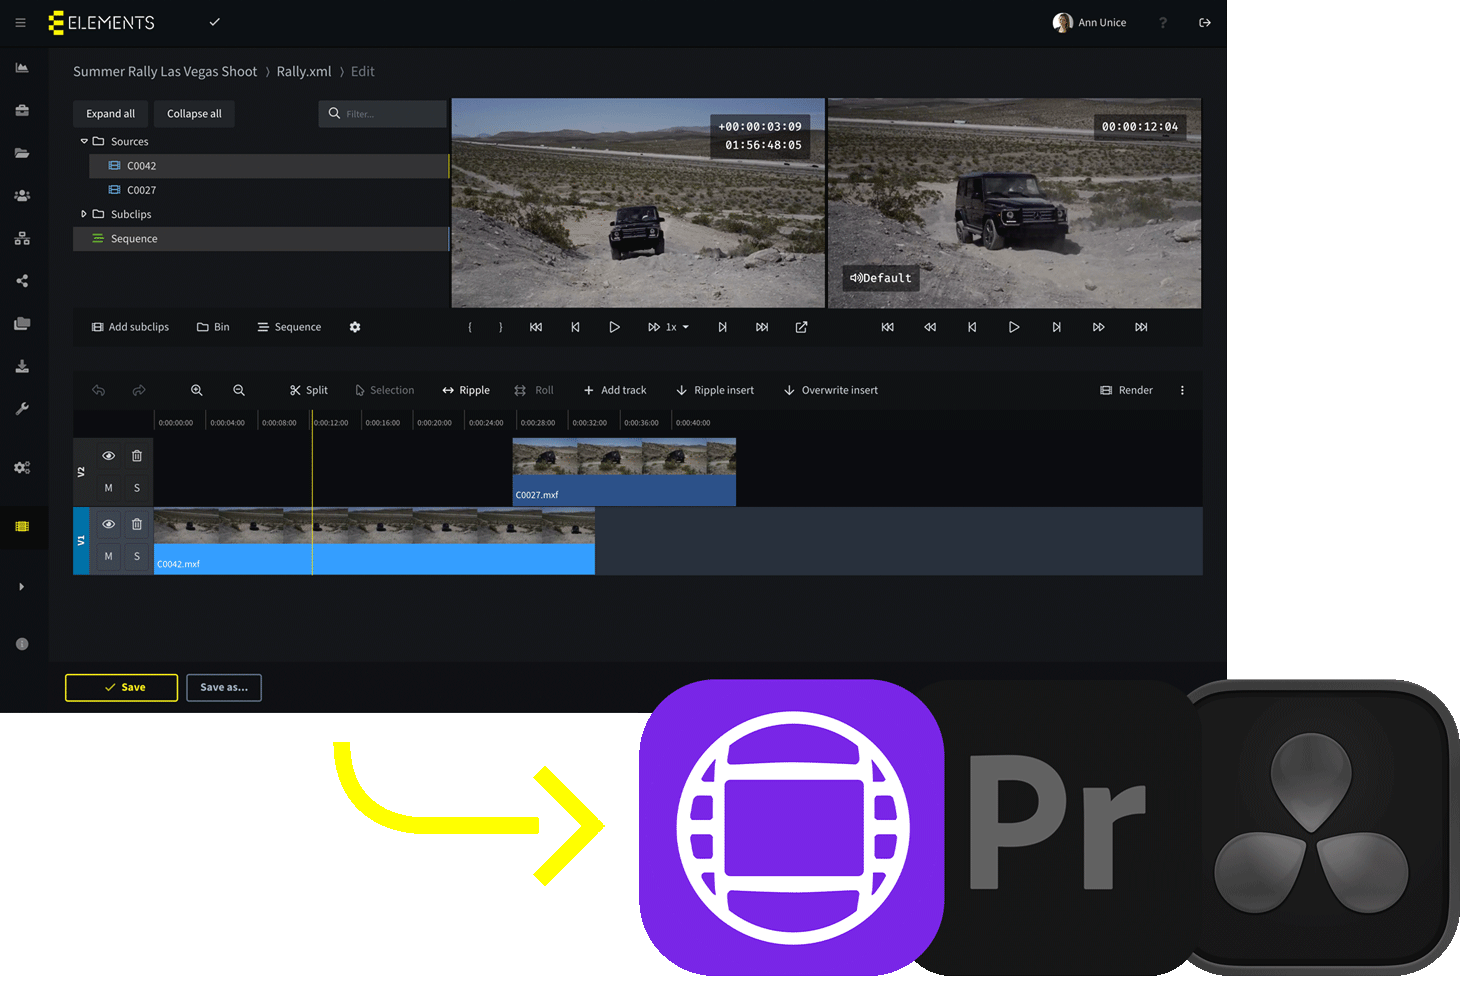Click the Render button
The height and width of the screenshot is (1001, 1464).
1126,390
